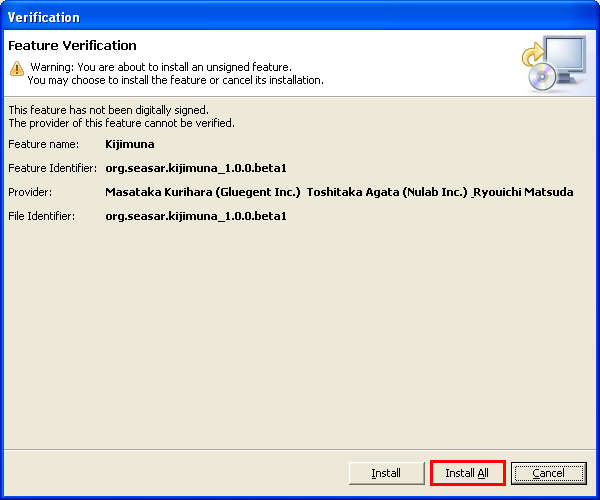
Task: Click the Install All button
Action: [x=467, y=473]
